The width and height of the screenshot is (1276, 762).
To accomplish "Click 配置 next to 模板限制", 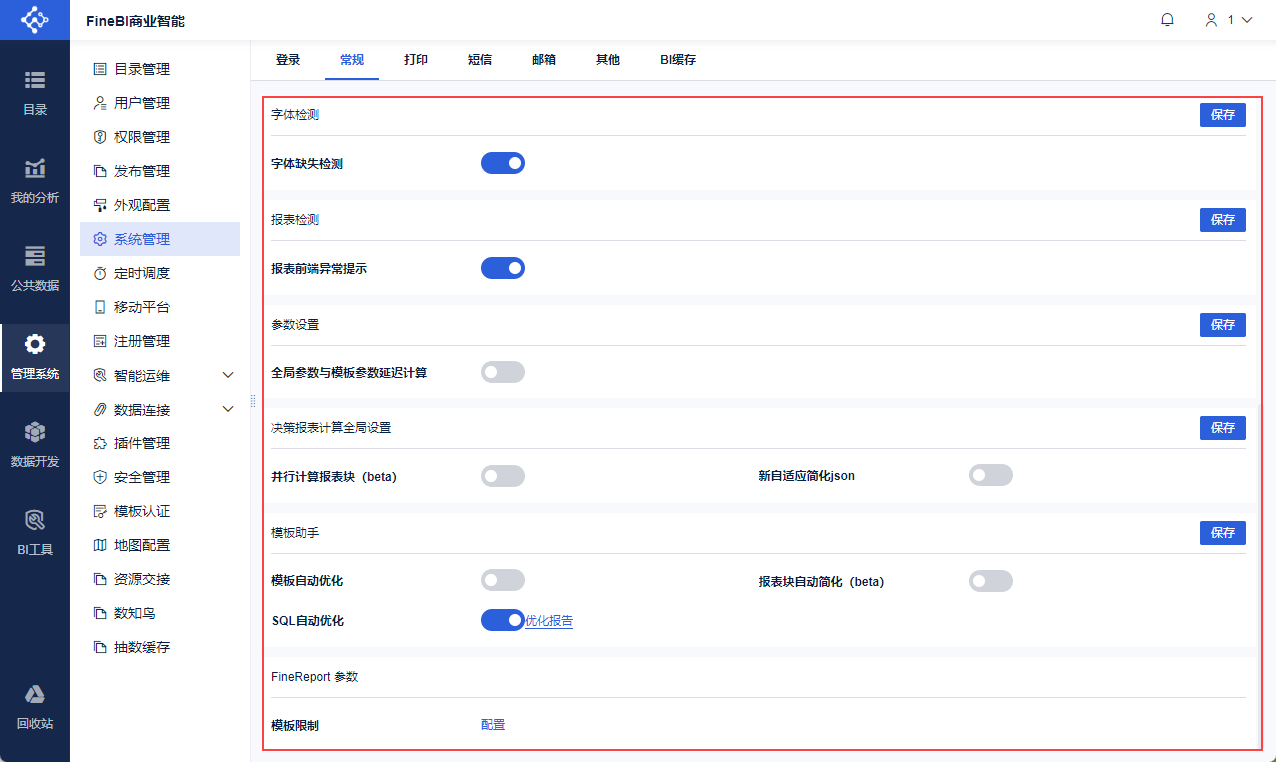I will 493,725.
